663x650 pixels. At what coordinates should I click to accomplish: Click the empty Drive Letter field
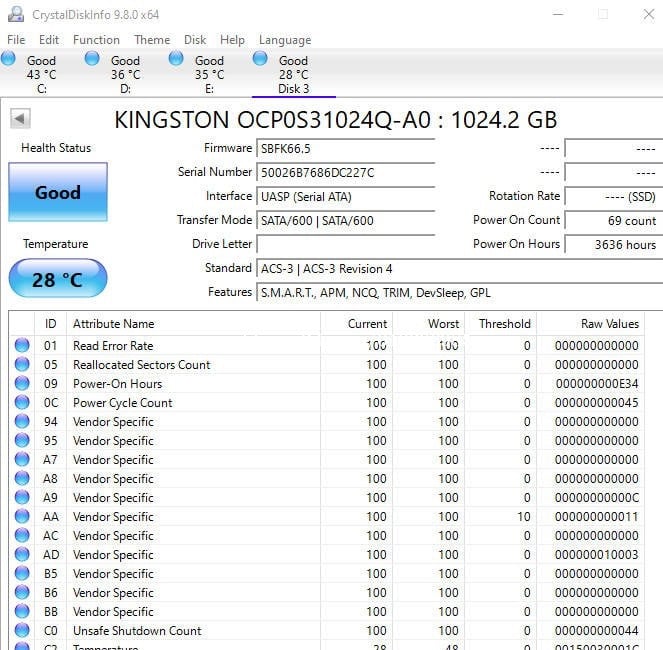click(345, 244)
